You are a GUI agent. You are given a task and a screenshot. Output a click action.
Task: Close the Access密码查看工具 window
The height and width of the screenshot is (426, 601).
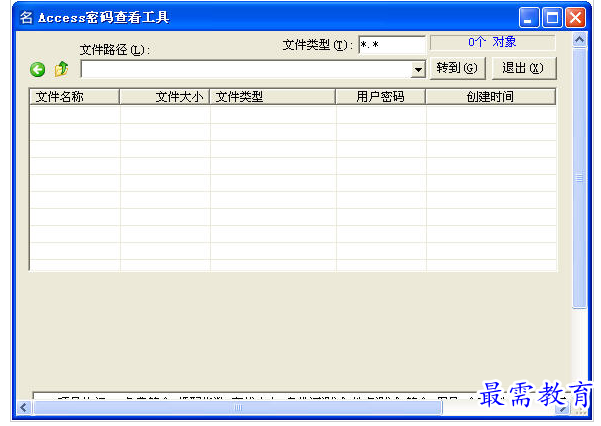[x=575, y=18]
